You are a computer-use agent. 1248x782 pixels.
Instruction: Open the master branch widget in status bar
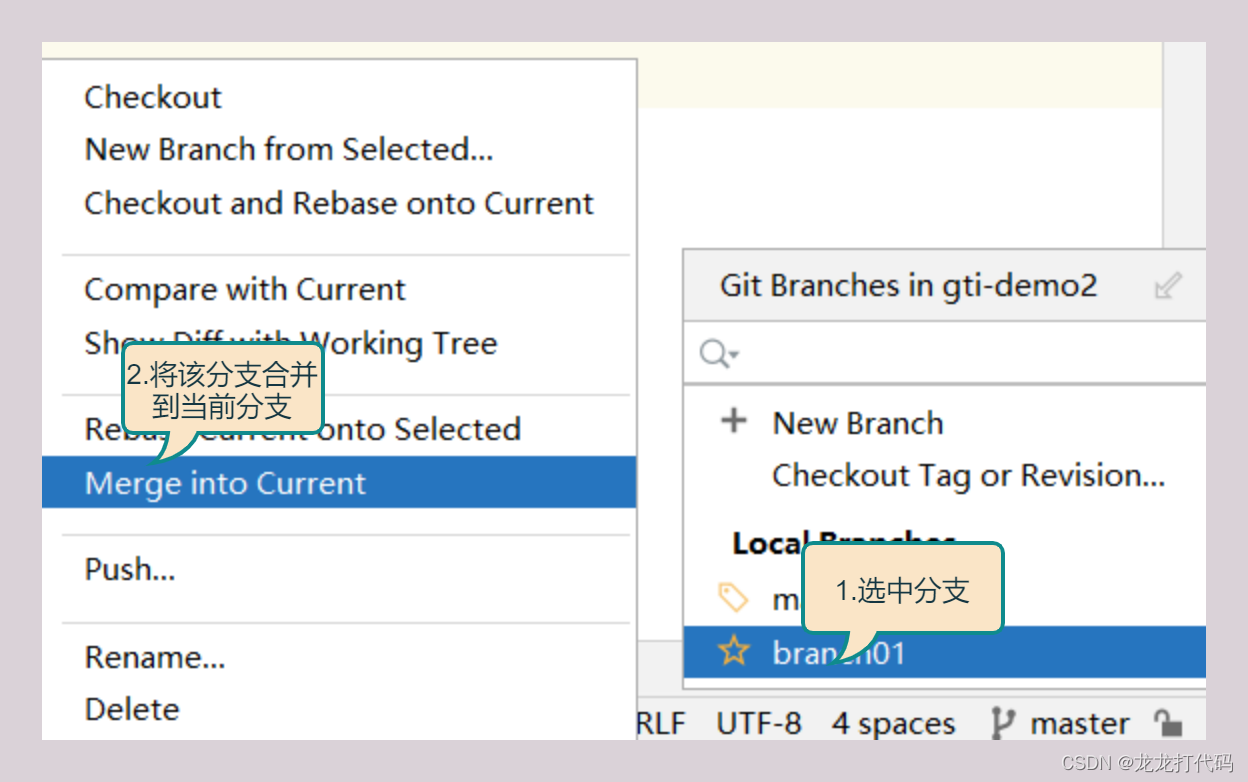[1080, 723]
